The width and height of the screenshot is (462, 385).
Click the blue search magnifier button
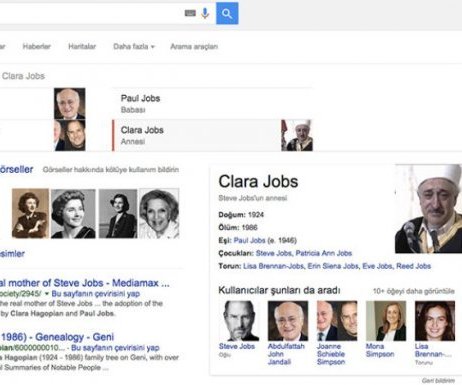click(x=227, y=13)
